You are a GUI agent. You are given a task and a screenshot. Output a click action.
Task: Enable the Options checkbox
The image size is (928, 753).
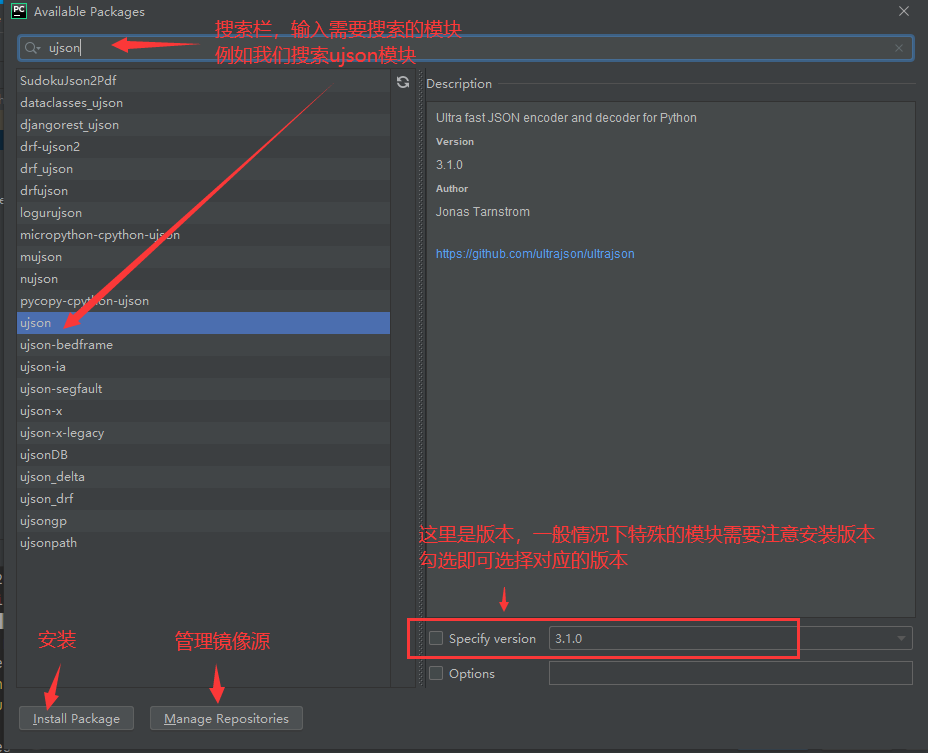[436, 673]
